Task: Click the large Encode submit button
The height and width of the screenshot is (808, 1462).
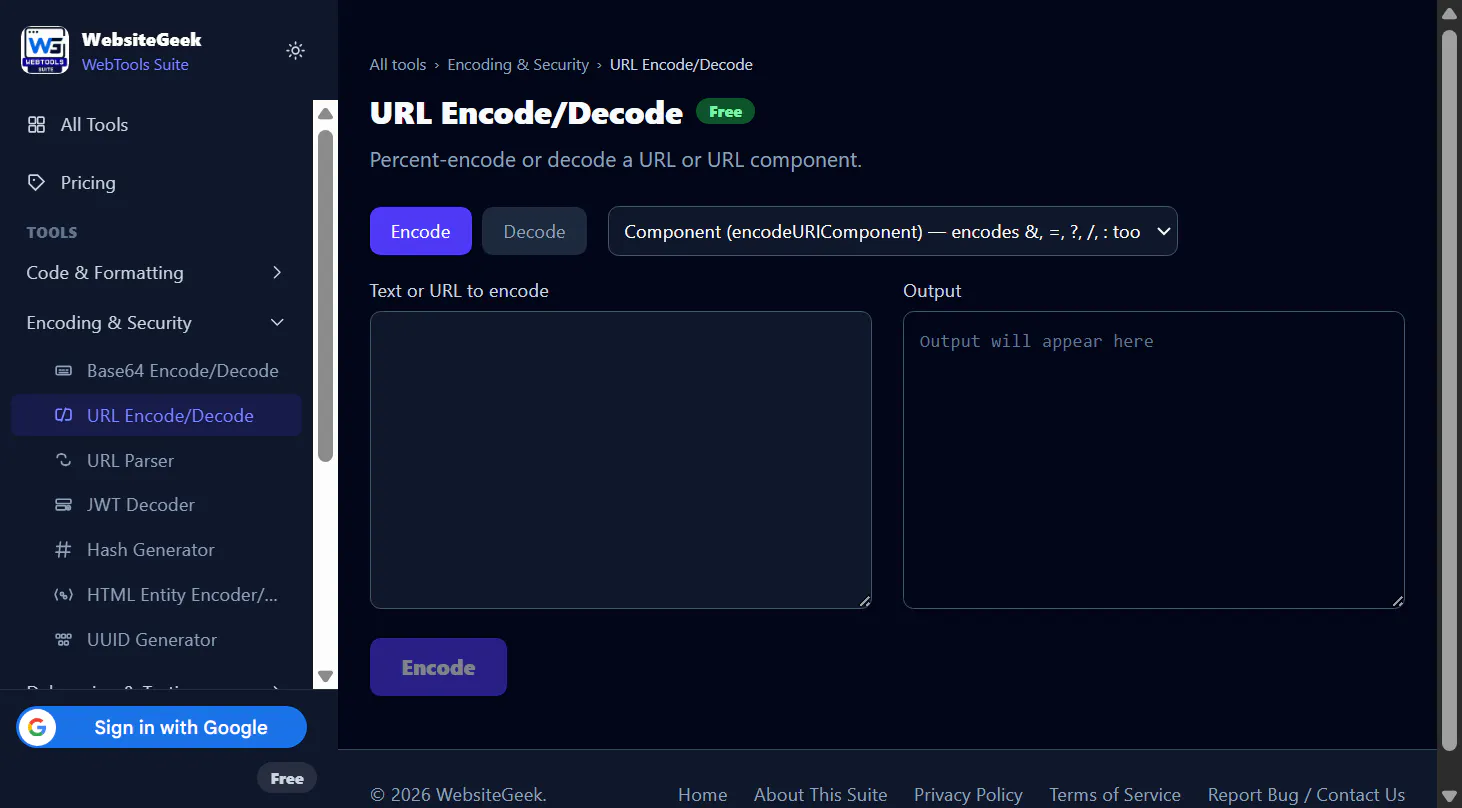Action: [438, 667]
